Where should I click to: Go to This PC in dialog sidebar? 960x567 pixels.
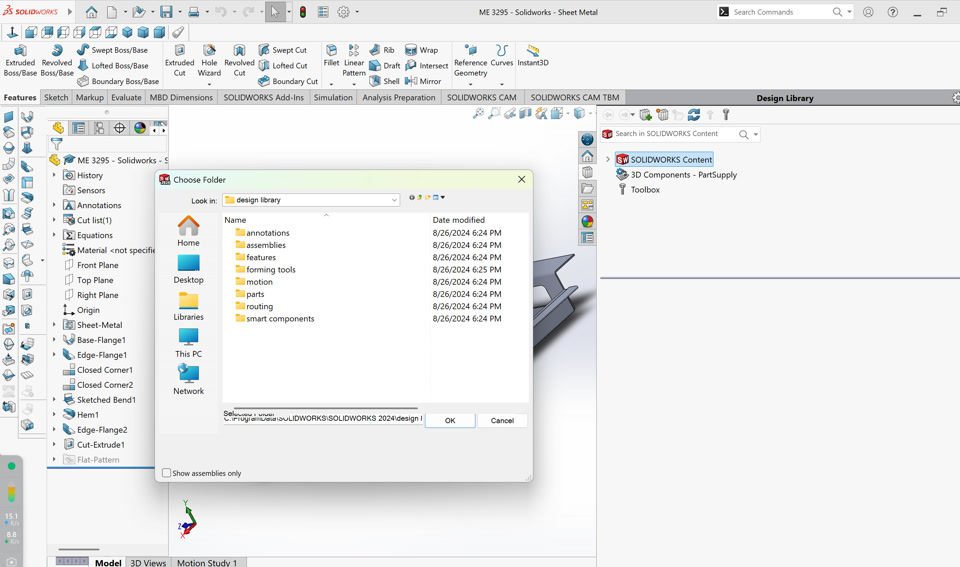[189, 344]
